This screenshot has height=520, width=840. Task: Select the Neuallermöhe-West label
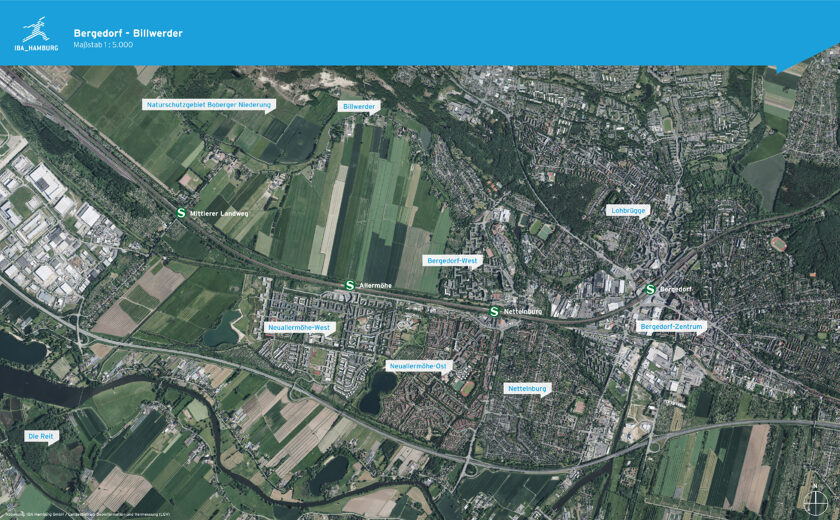299,328
